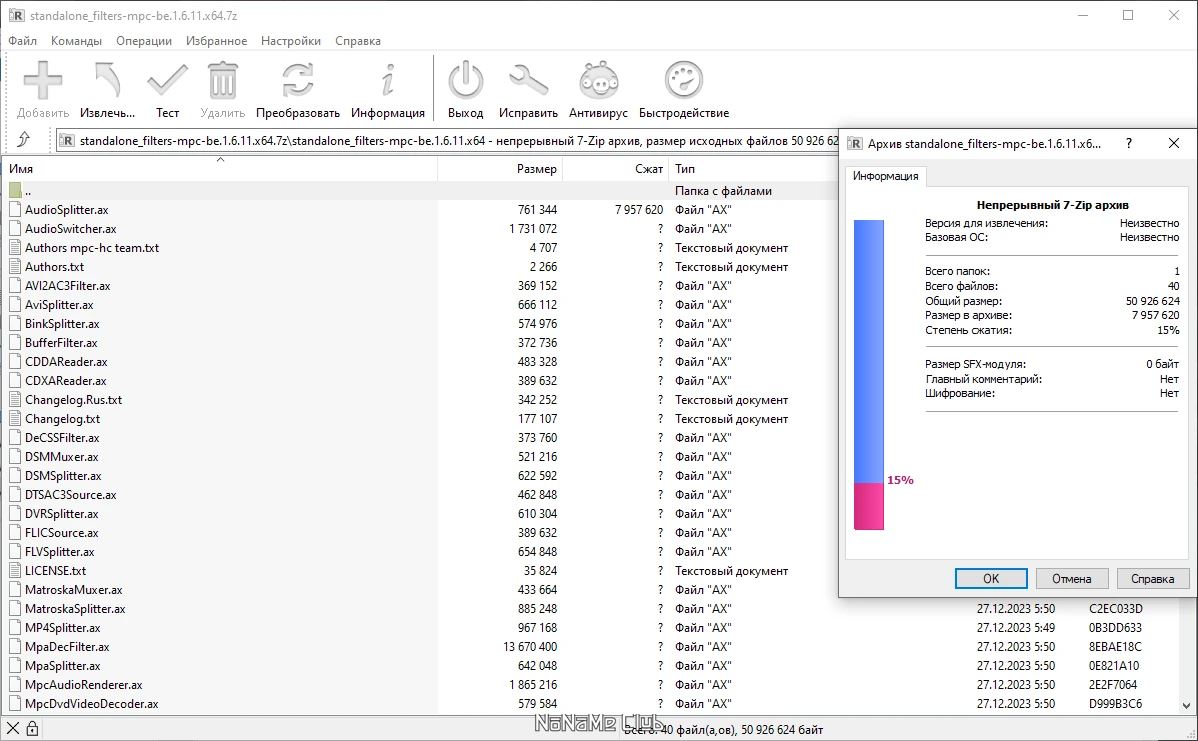
Task: Click the Справка button in dialog
Action: coord(1152,578)
